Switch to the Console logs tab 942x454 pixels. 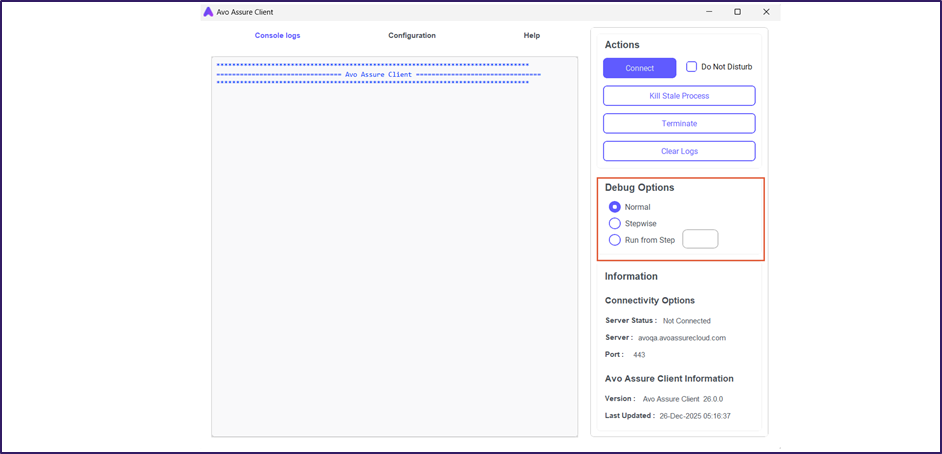[x=277, y=35]
